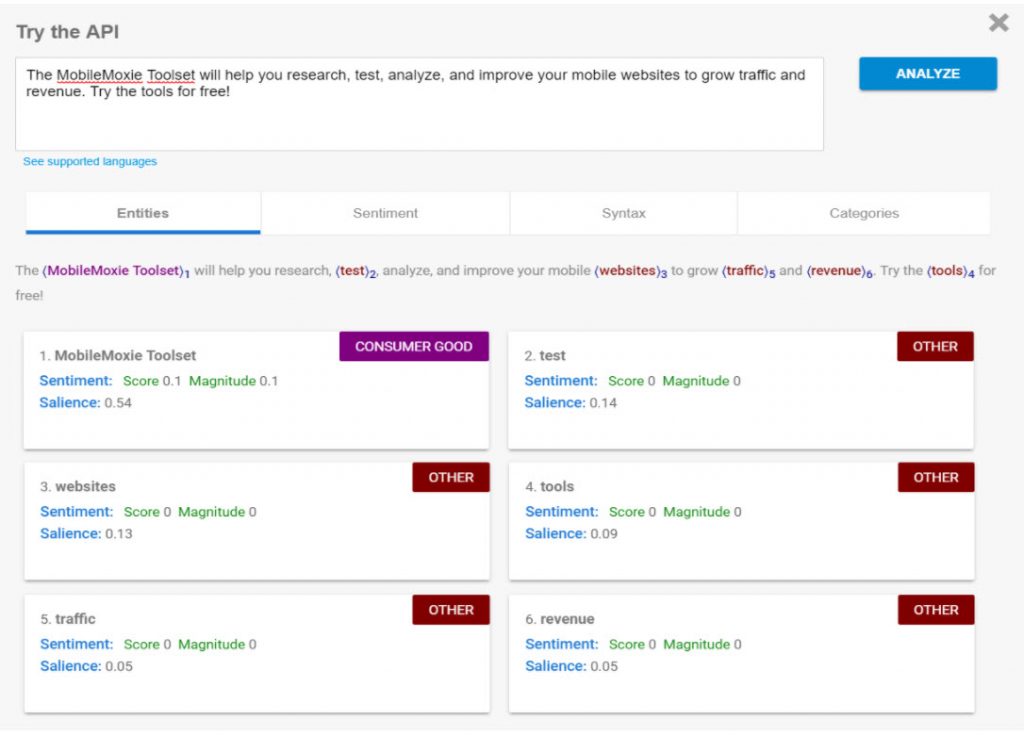Click OTHER badge on traffic card

451,610
